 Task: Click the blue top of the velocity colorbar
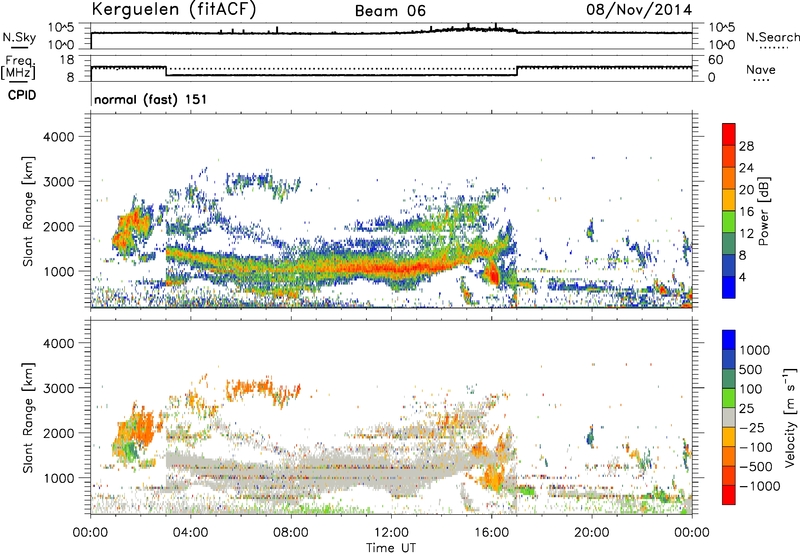(729, 340)
